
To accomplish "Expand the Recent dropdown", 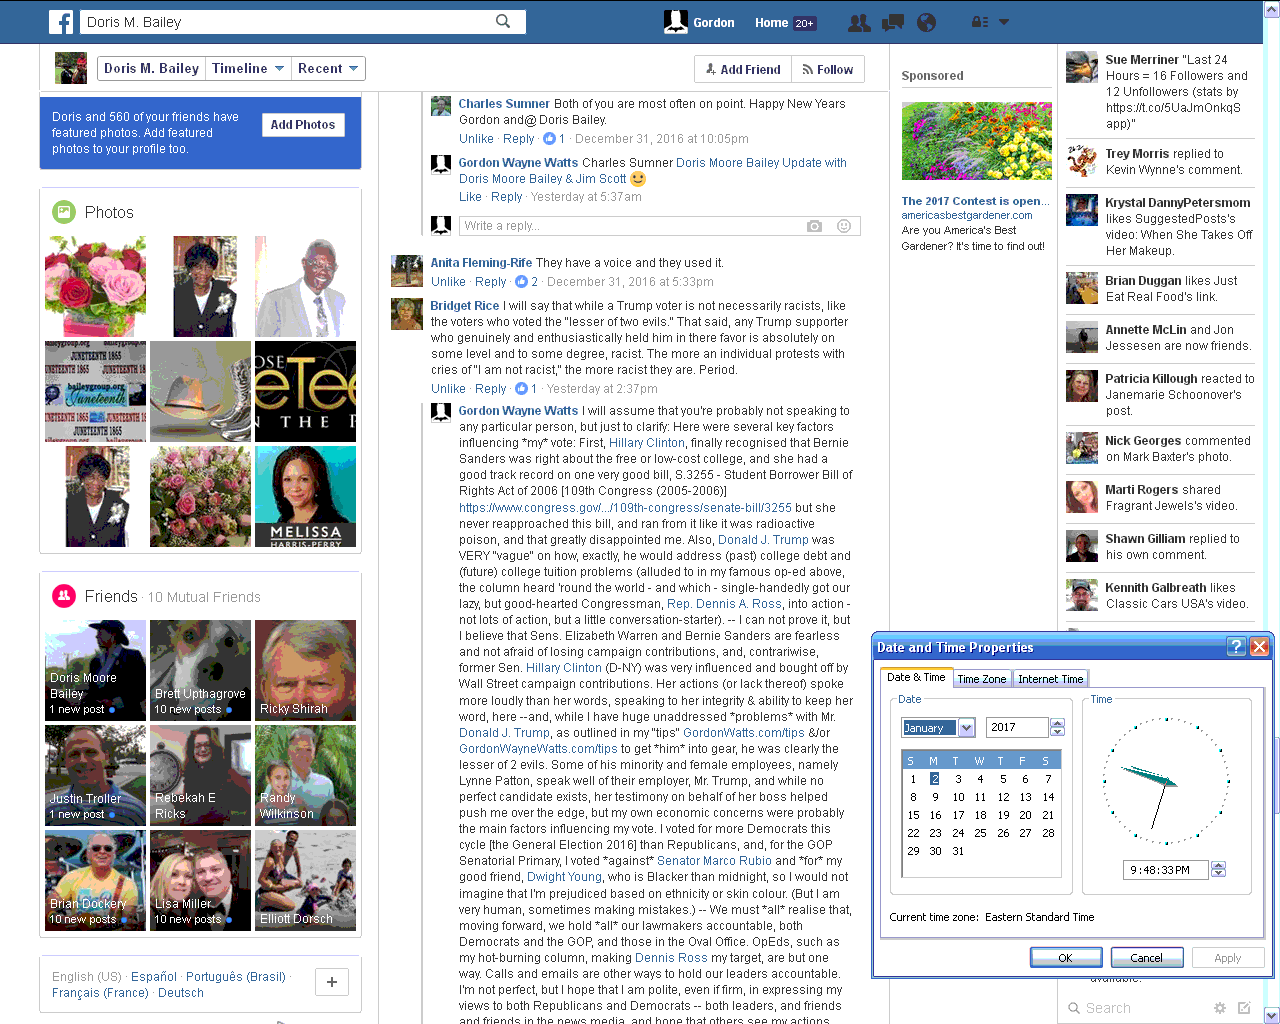I will 328,68.
